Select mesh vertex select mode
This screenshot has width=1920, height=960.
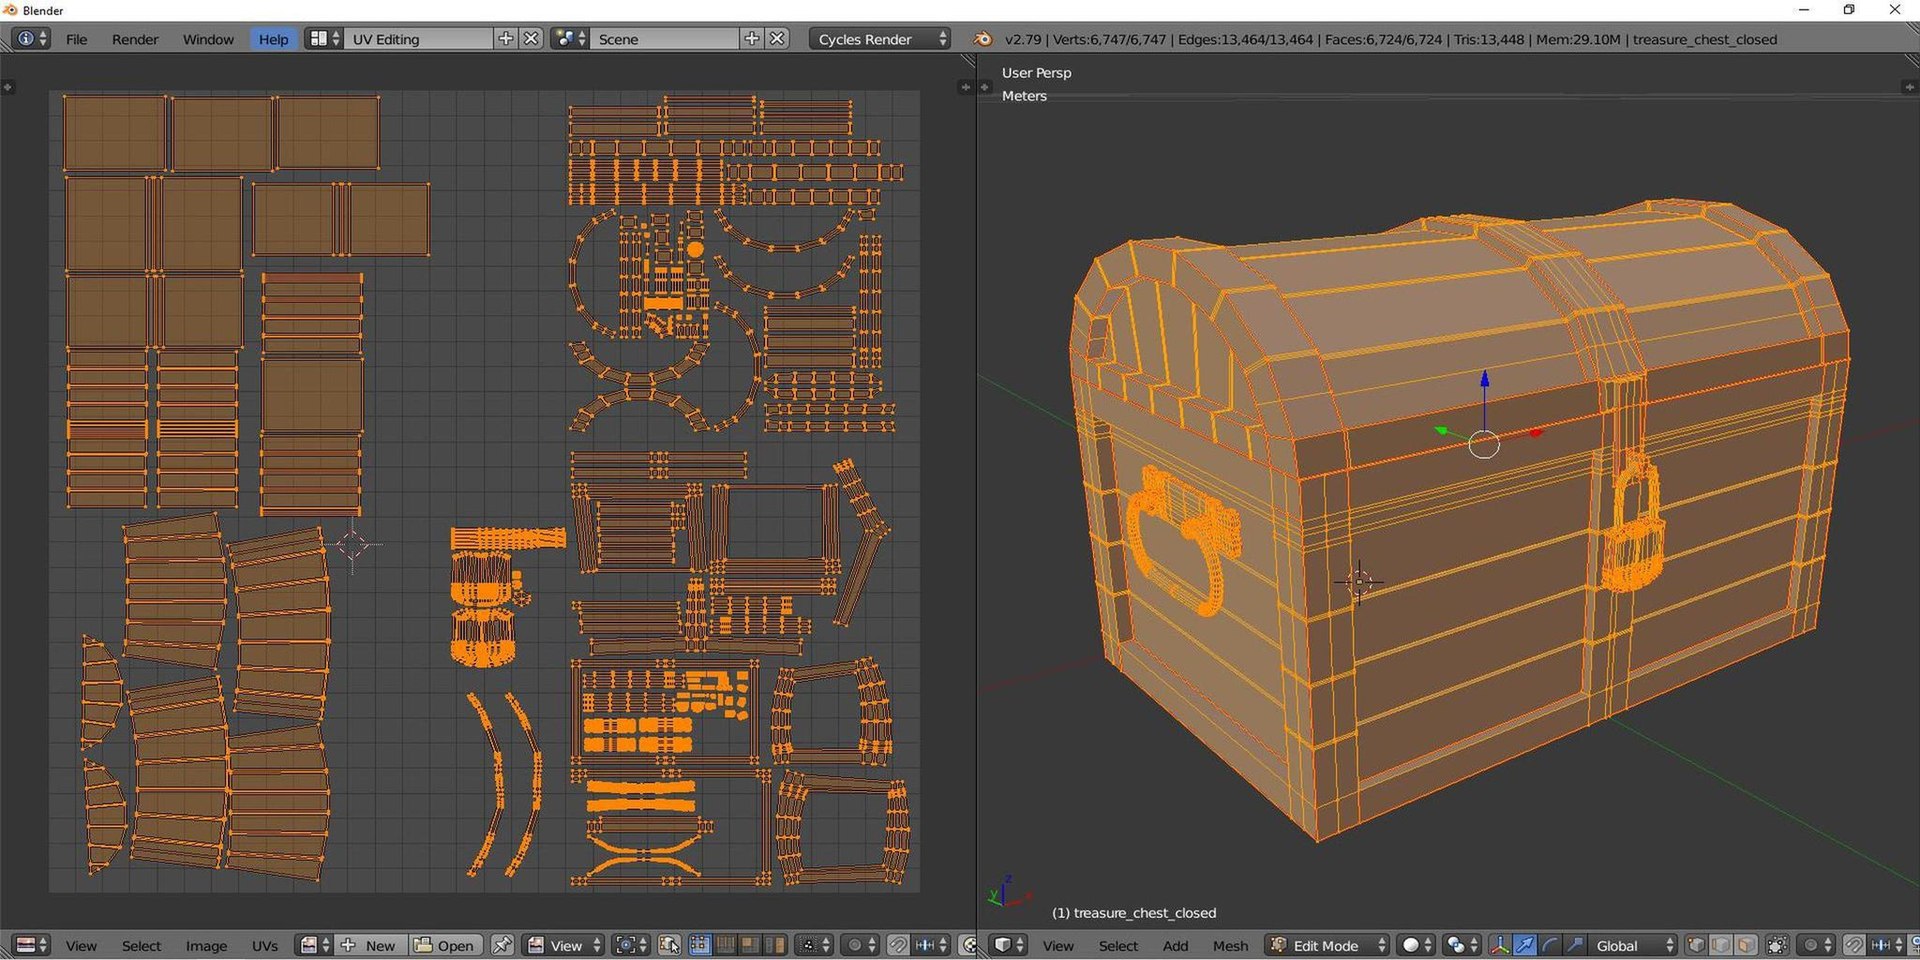(x=1696, y=945)
